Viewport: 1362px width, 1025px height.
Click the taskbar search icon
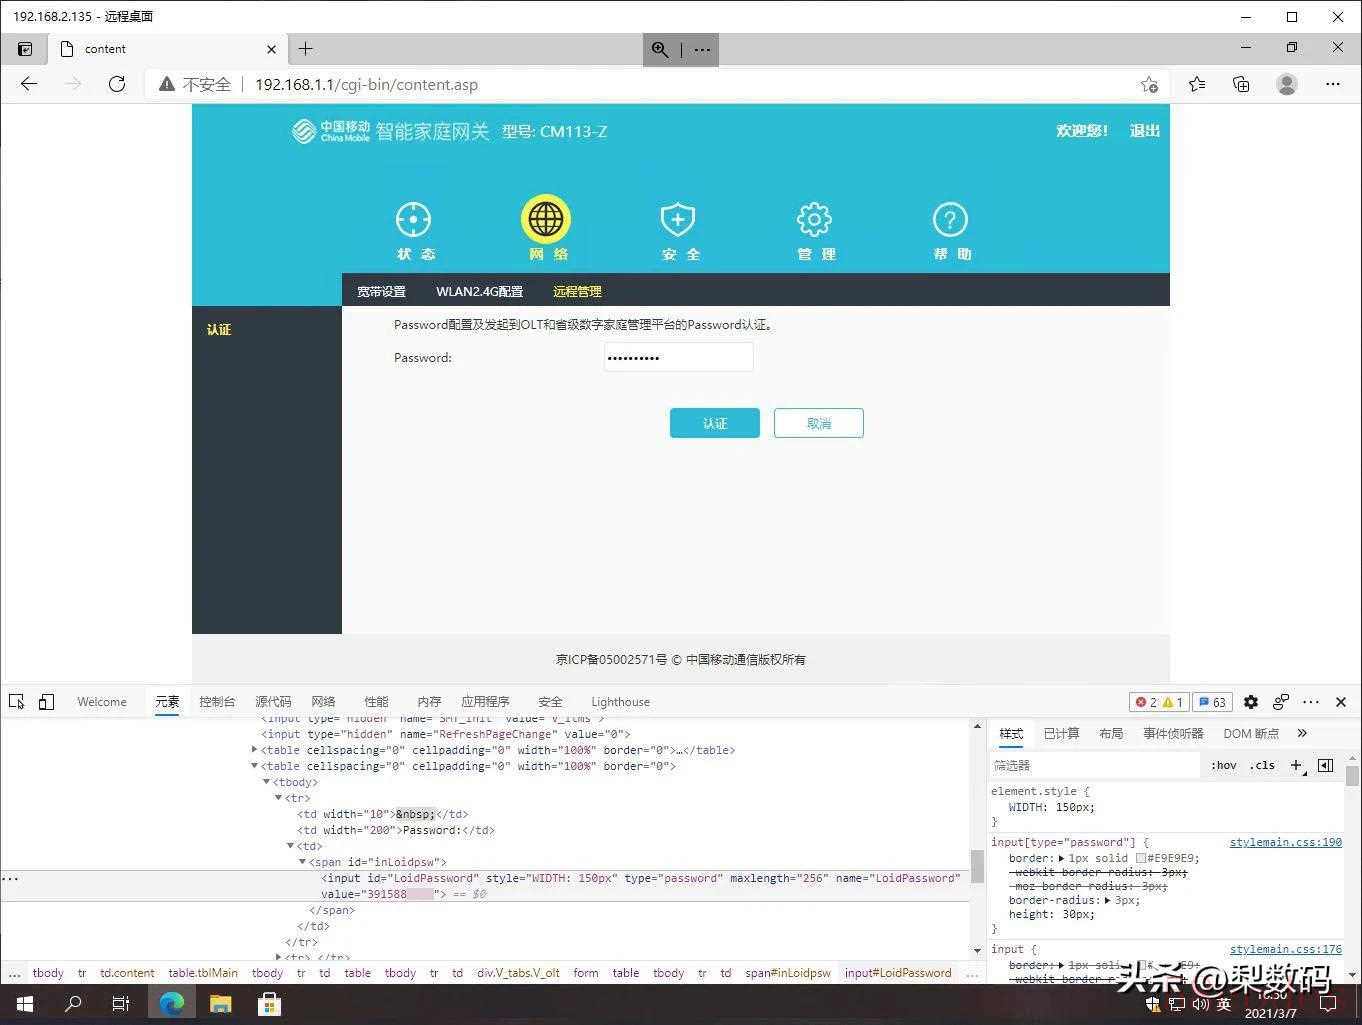click(73, 1004)
